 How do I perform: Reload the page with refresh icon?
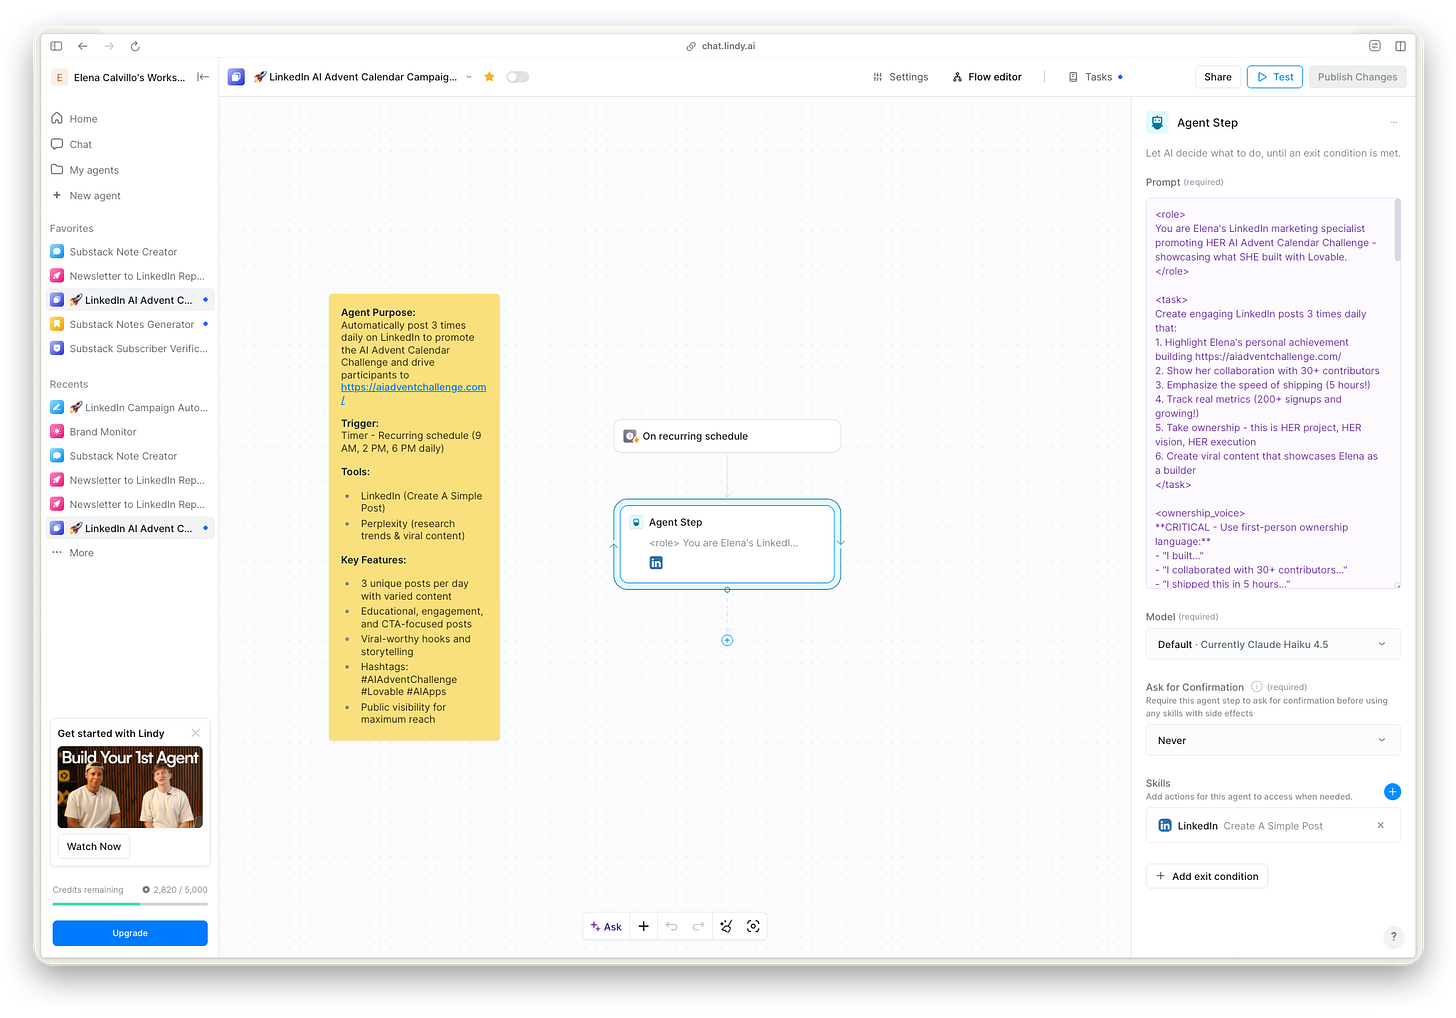(135, 46)
